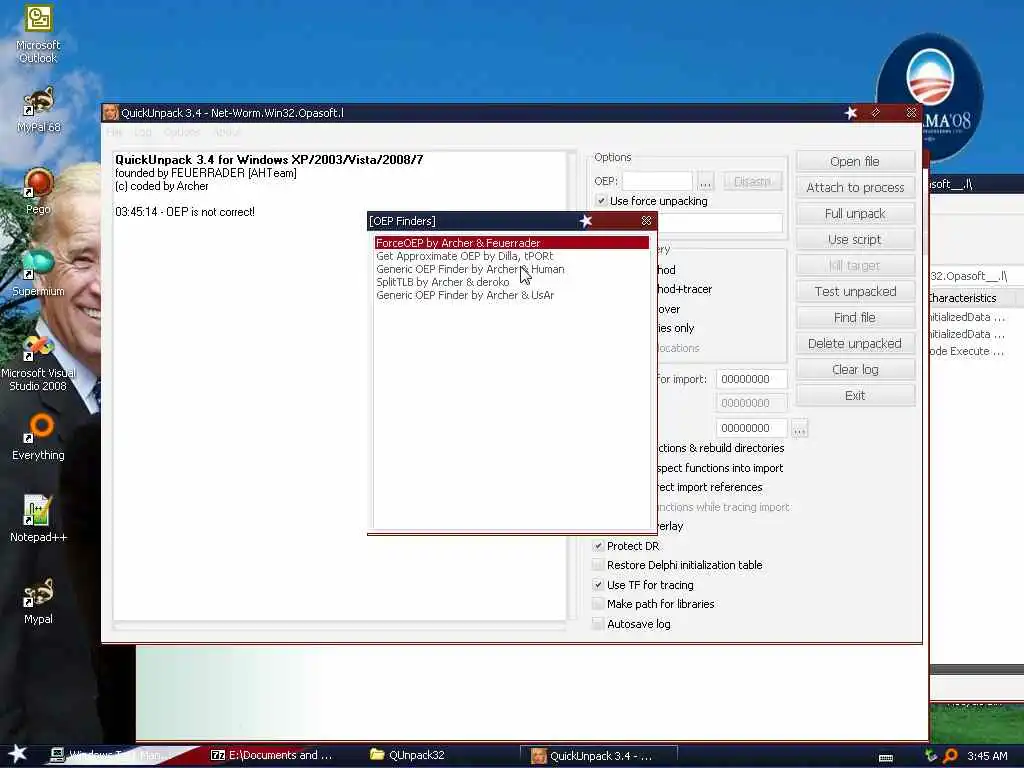Click the log panel horizontal scrollbar
Screen dimensions: 1024x768
click(x=340, y=626)
